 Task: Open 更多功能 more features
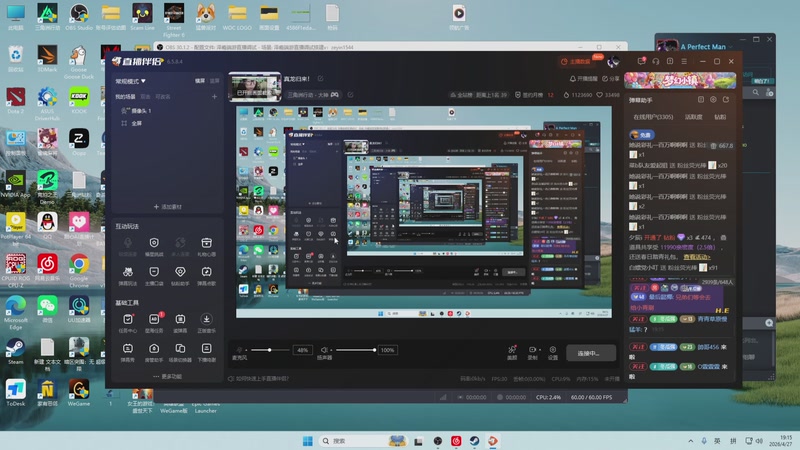[168, 377]
